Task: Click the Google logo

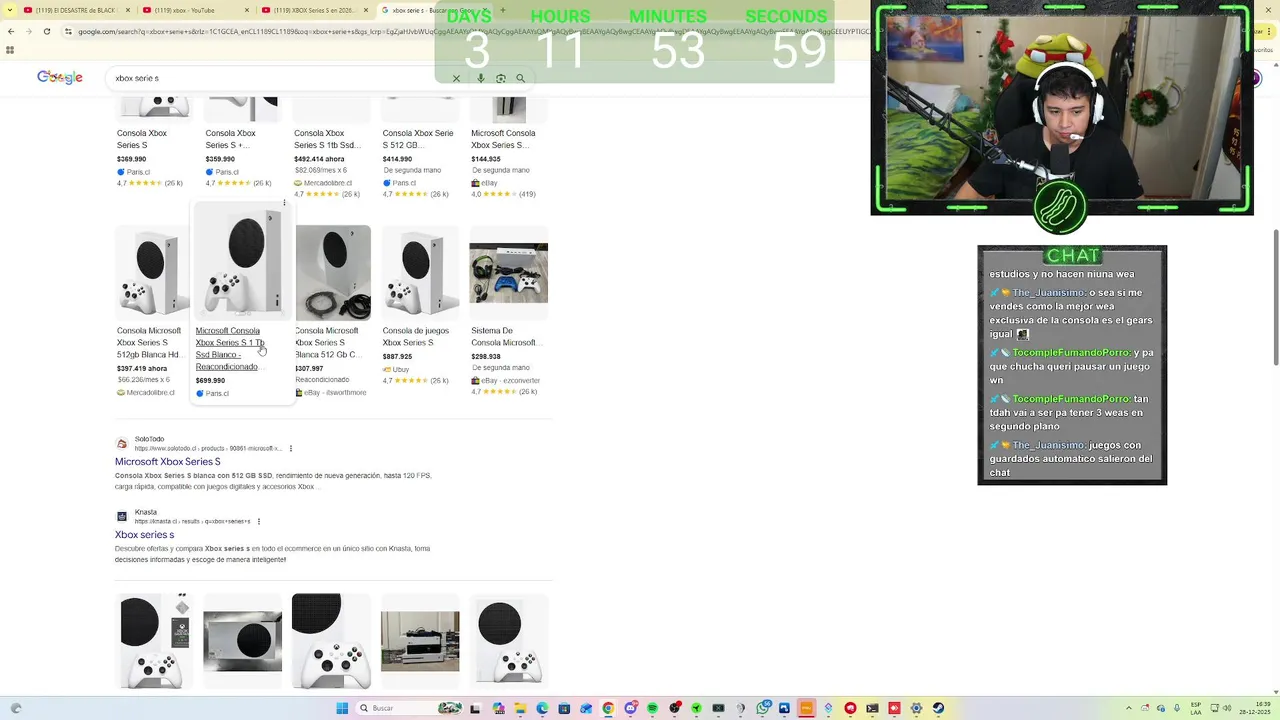Action: pos(60,78)
